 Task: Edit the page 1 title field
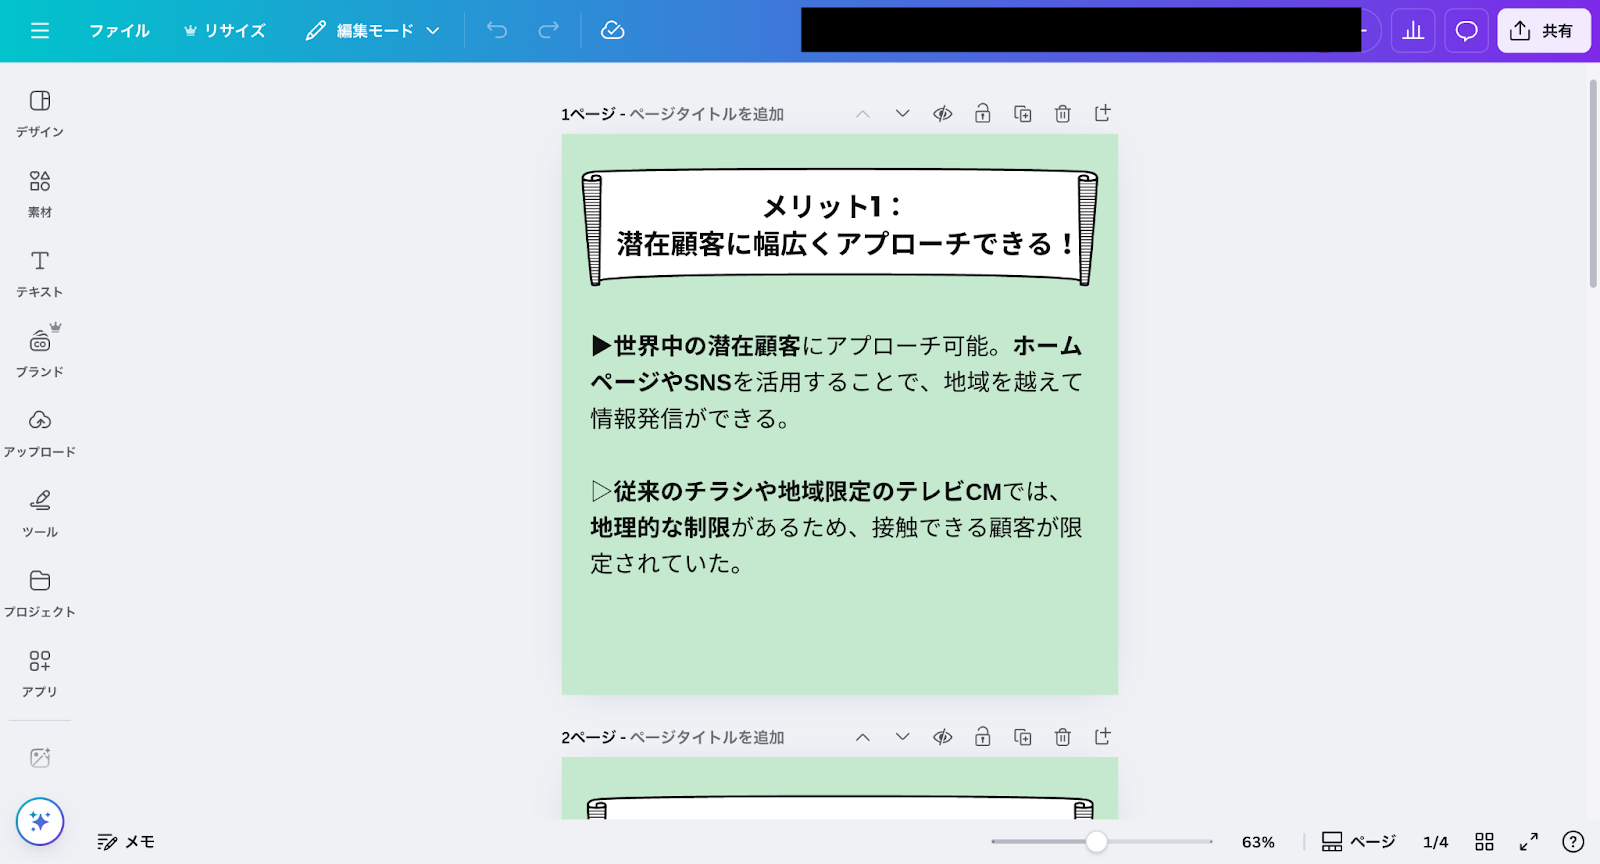[706, 114]
